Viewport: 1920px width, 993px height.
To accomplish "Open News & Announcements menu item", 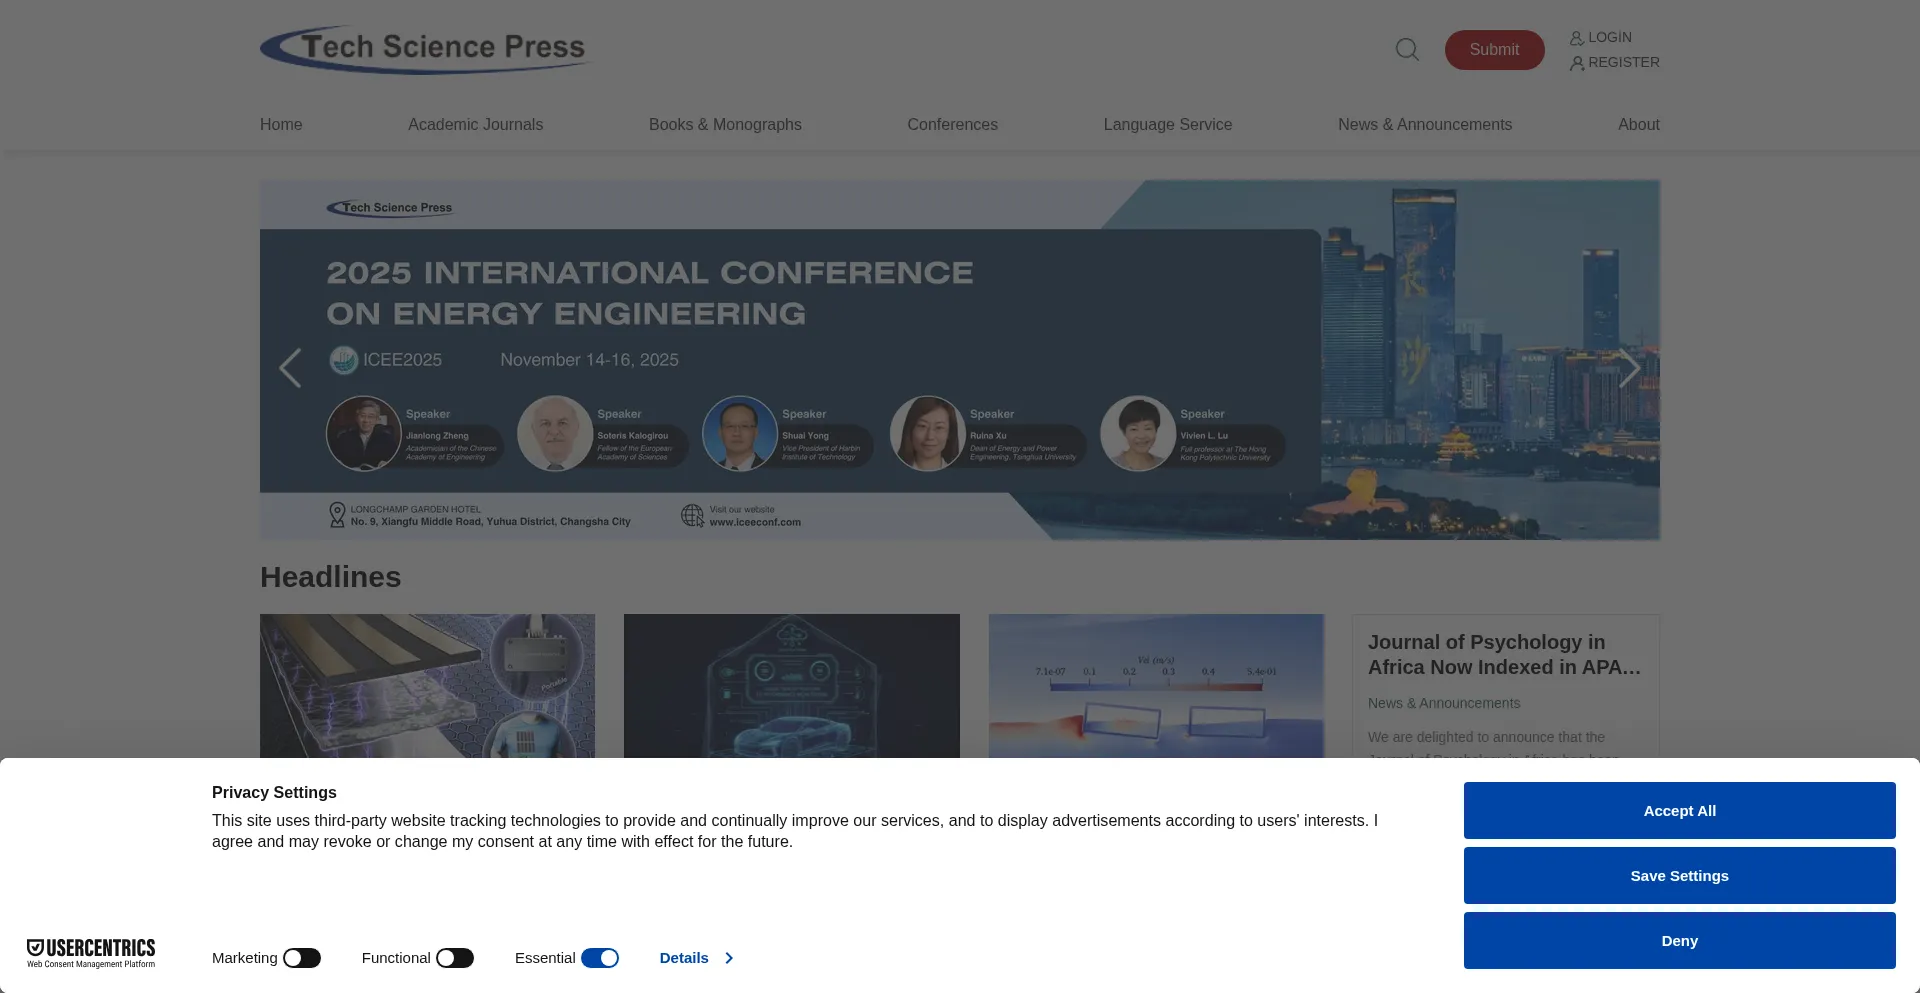I will (1425, 124).
